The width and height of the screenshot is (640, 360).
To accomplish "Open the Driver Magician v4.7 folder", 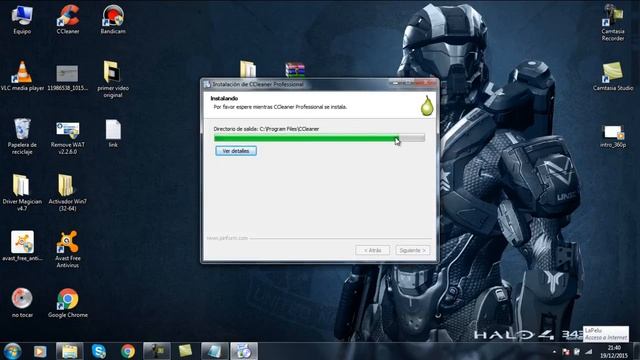I will (x=22, y=192).
